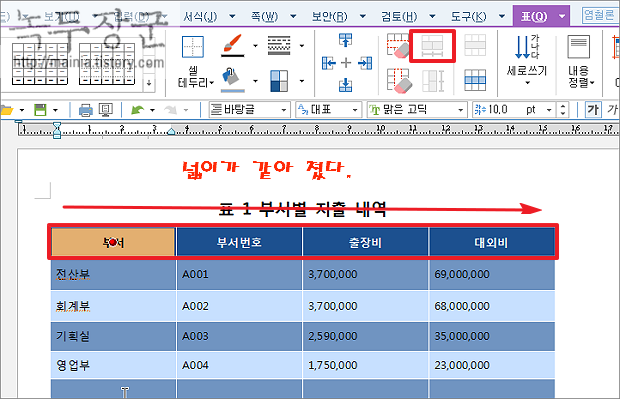This screenshot has width=620, height=399.
Task: Click the cell 영업부
Action: point(113,365)
